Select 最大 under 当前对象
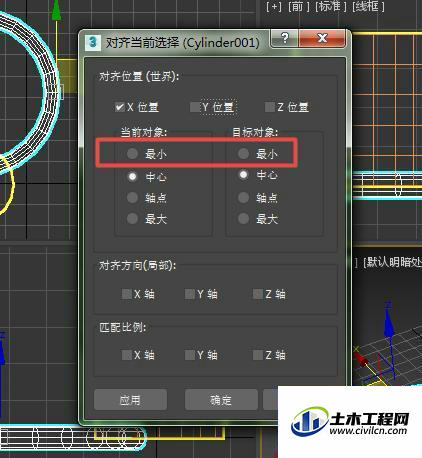 [132, 219]
